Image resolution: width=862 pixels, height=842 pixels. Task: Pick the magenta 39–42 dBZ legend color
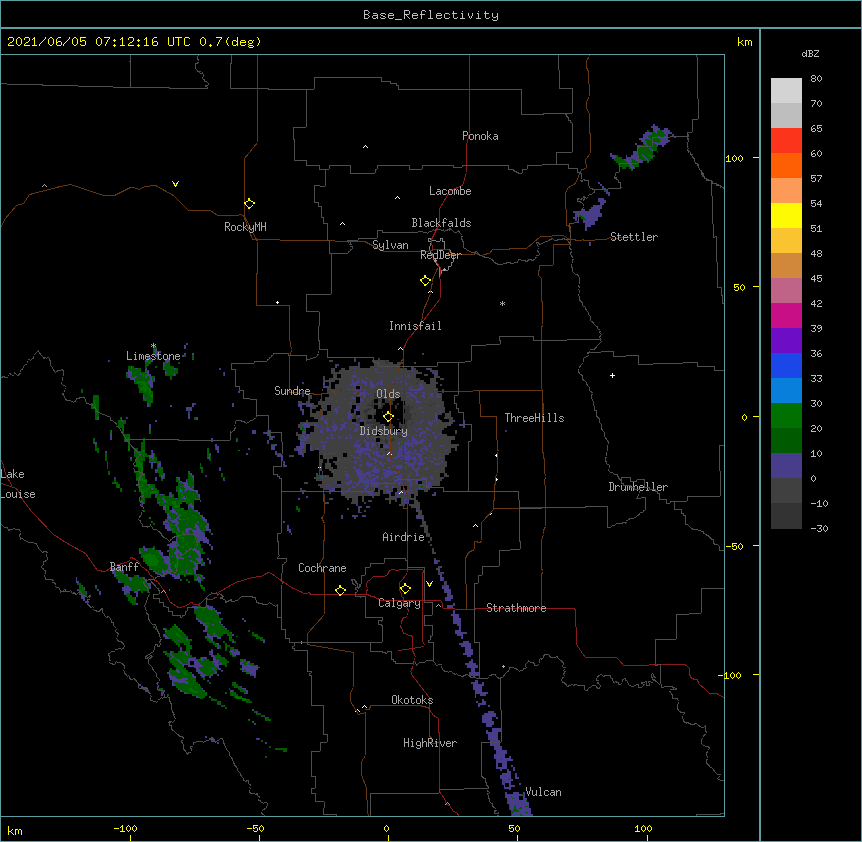point(786,315)
